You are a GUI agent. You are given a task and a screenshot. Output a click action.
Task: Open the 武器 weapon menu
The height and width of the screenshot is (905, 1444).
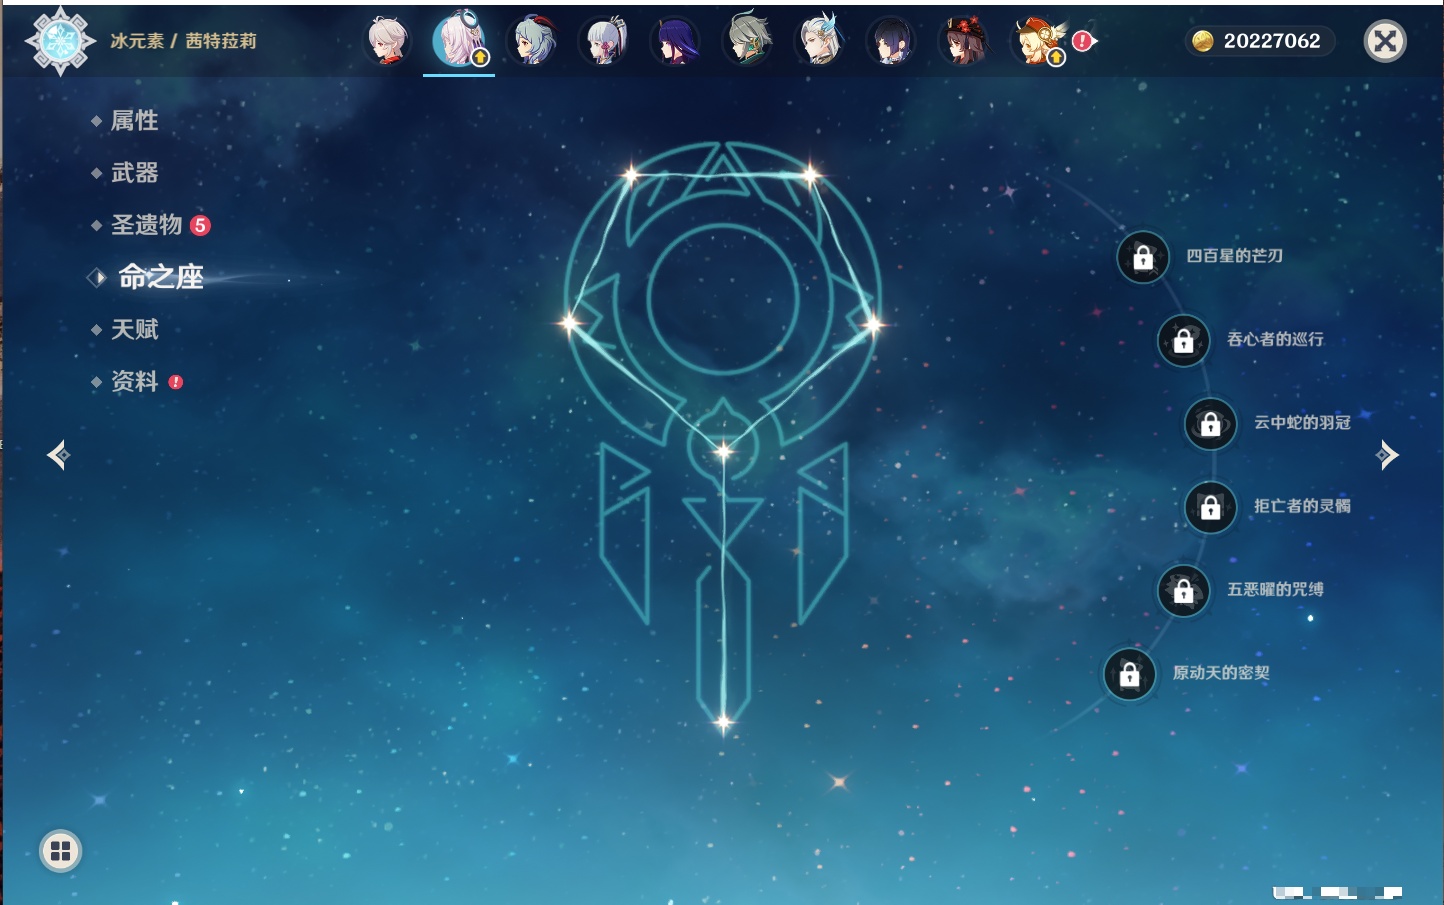click(134, 173)
